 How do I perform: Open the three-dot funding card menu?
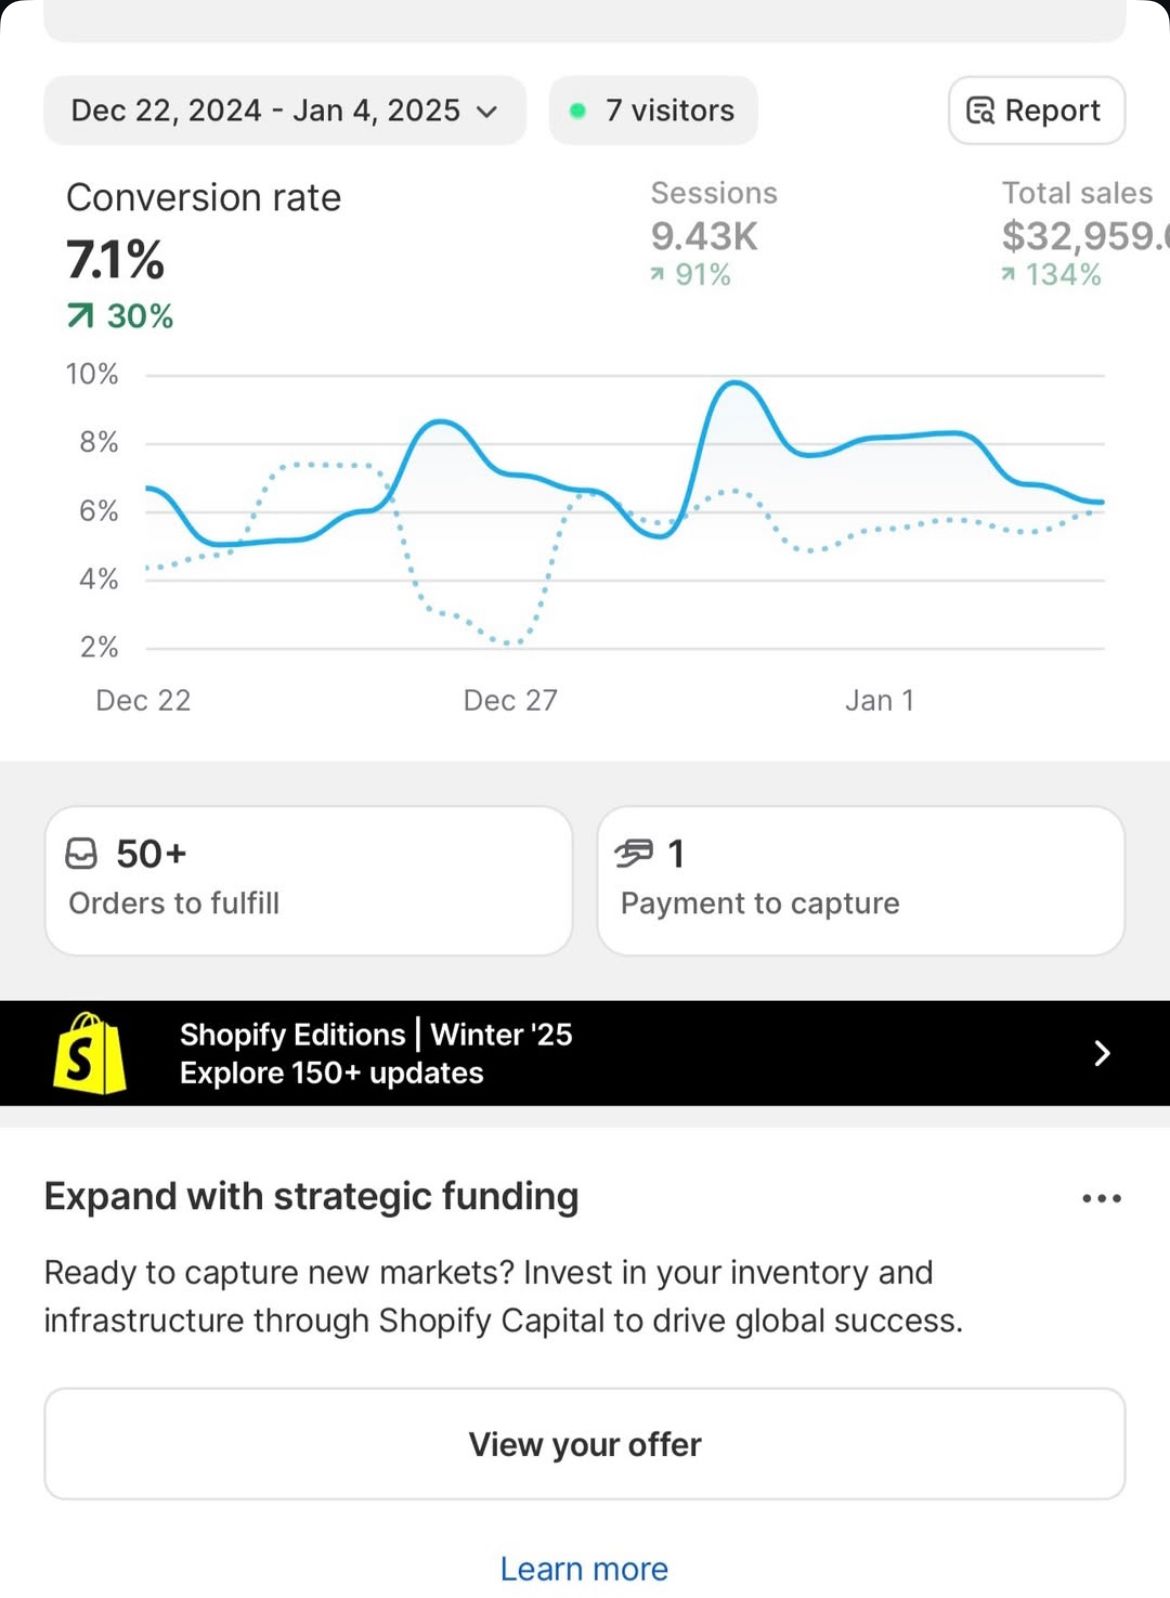point(1101,1198)
